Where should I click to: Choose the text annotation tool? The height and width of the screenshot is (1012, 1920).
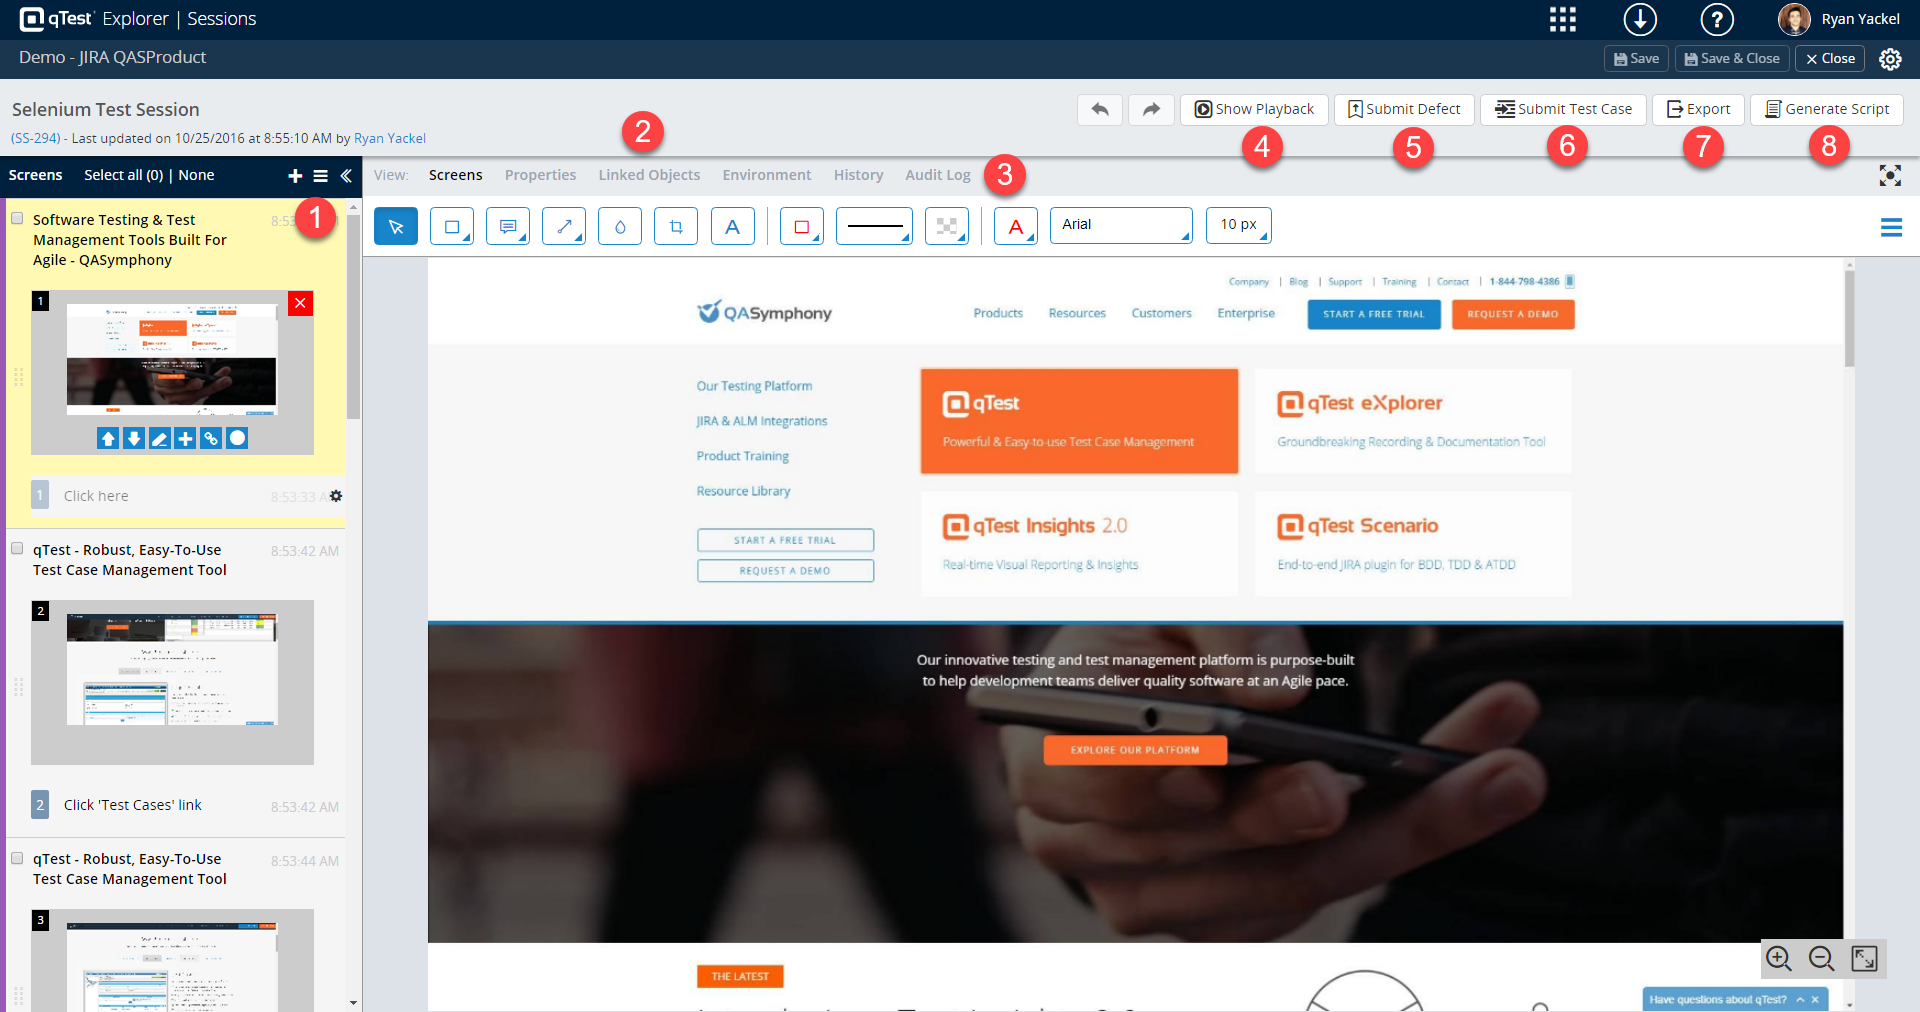(733, 226)
